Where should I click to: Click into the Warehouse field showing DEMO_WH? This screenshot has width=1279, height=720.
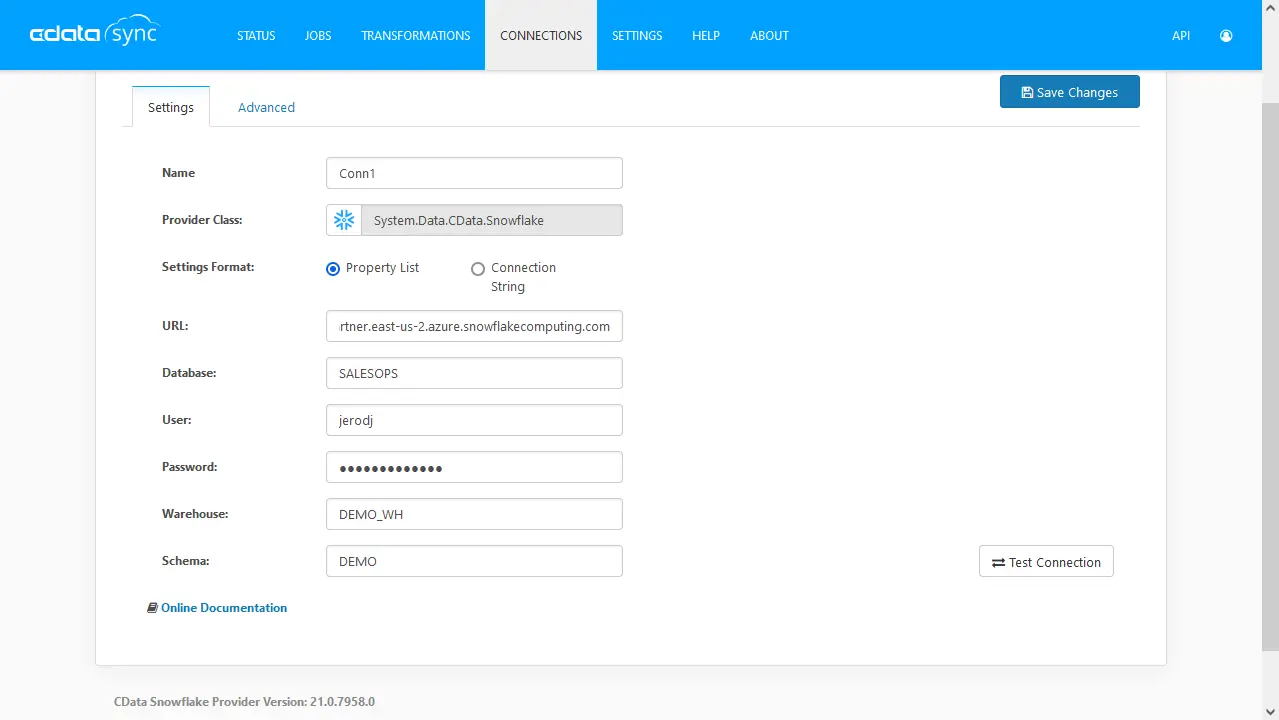pos(474,514)
